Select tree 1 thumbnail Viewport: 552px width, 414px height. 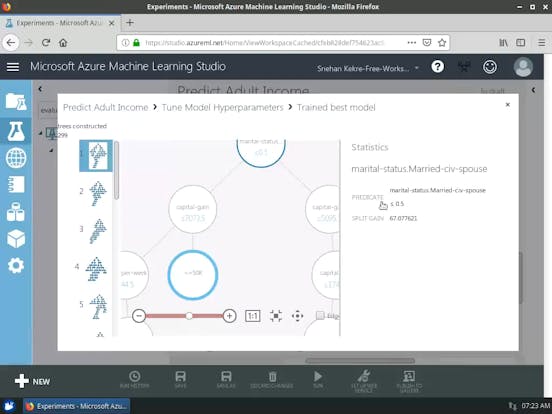96,156
